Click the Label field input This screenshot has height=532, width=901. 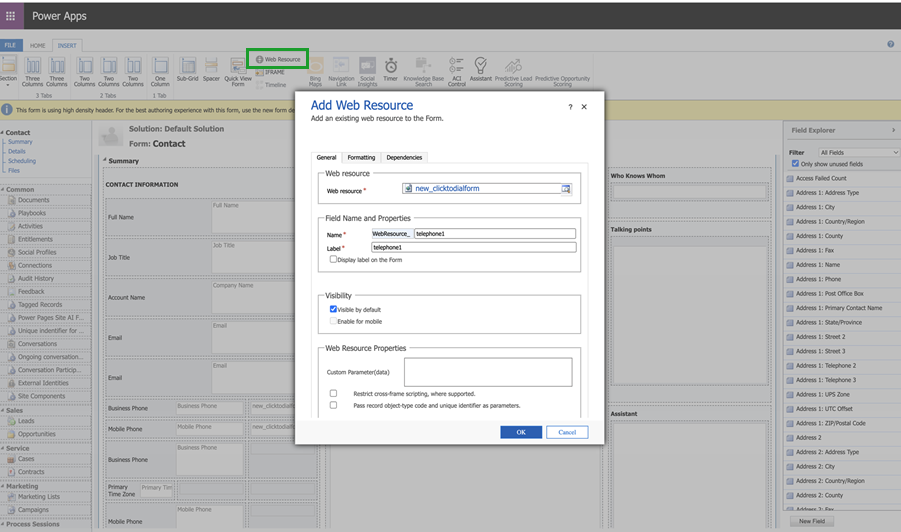point(474,247)
